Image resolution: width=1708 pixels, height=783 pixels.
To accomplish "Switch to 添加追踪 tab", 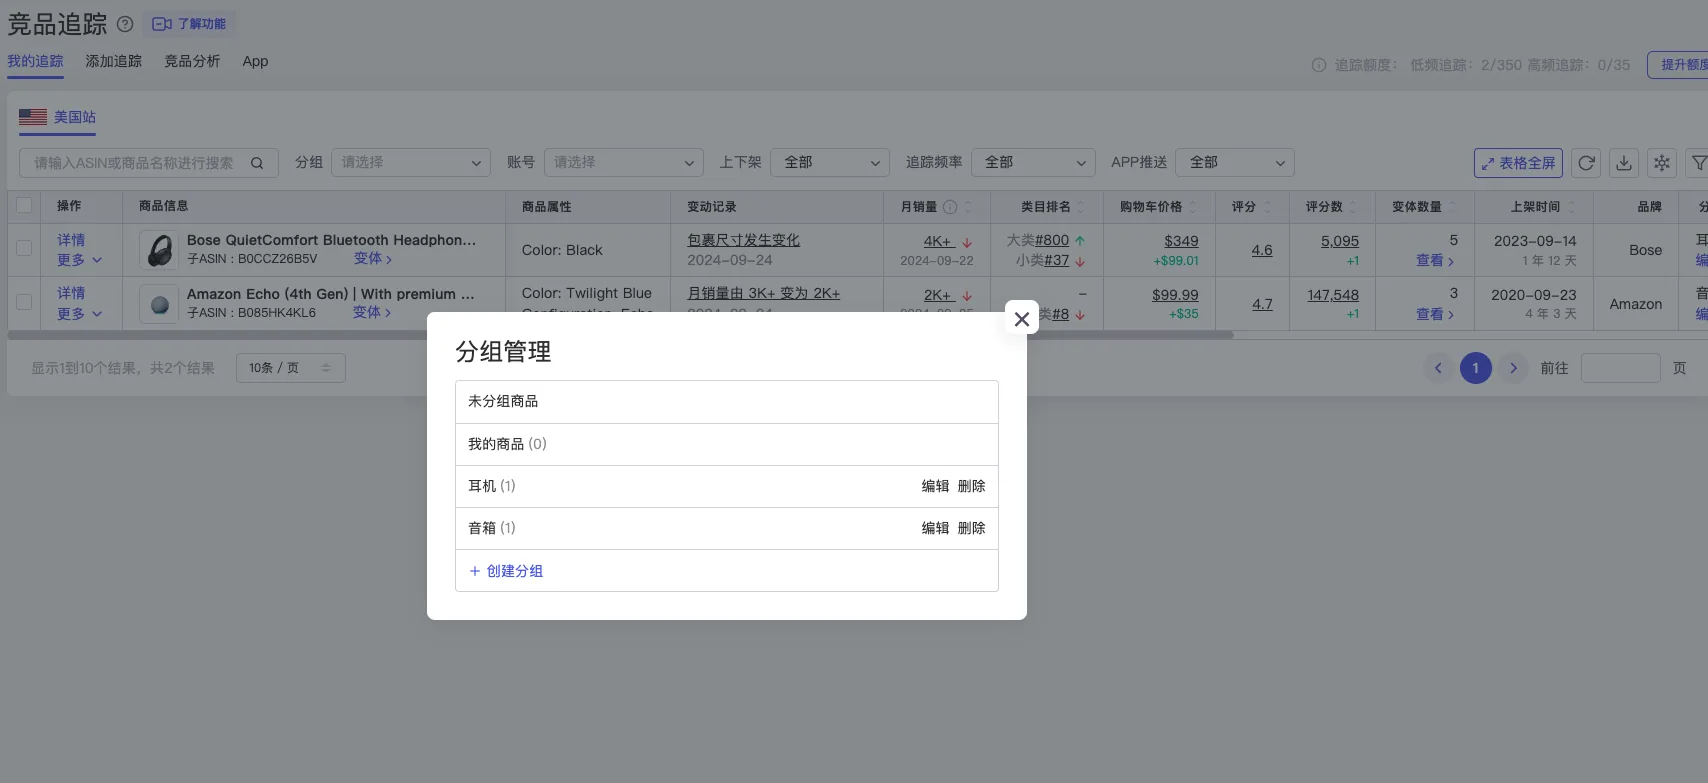I will [113, 62].
